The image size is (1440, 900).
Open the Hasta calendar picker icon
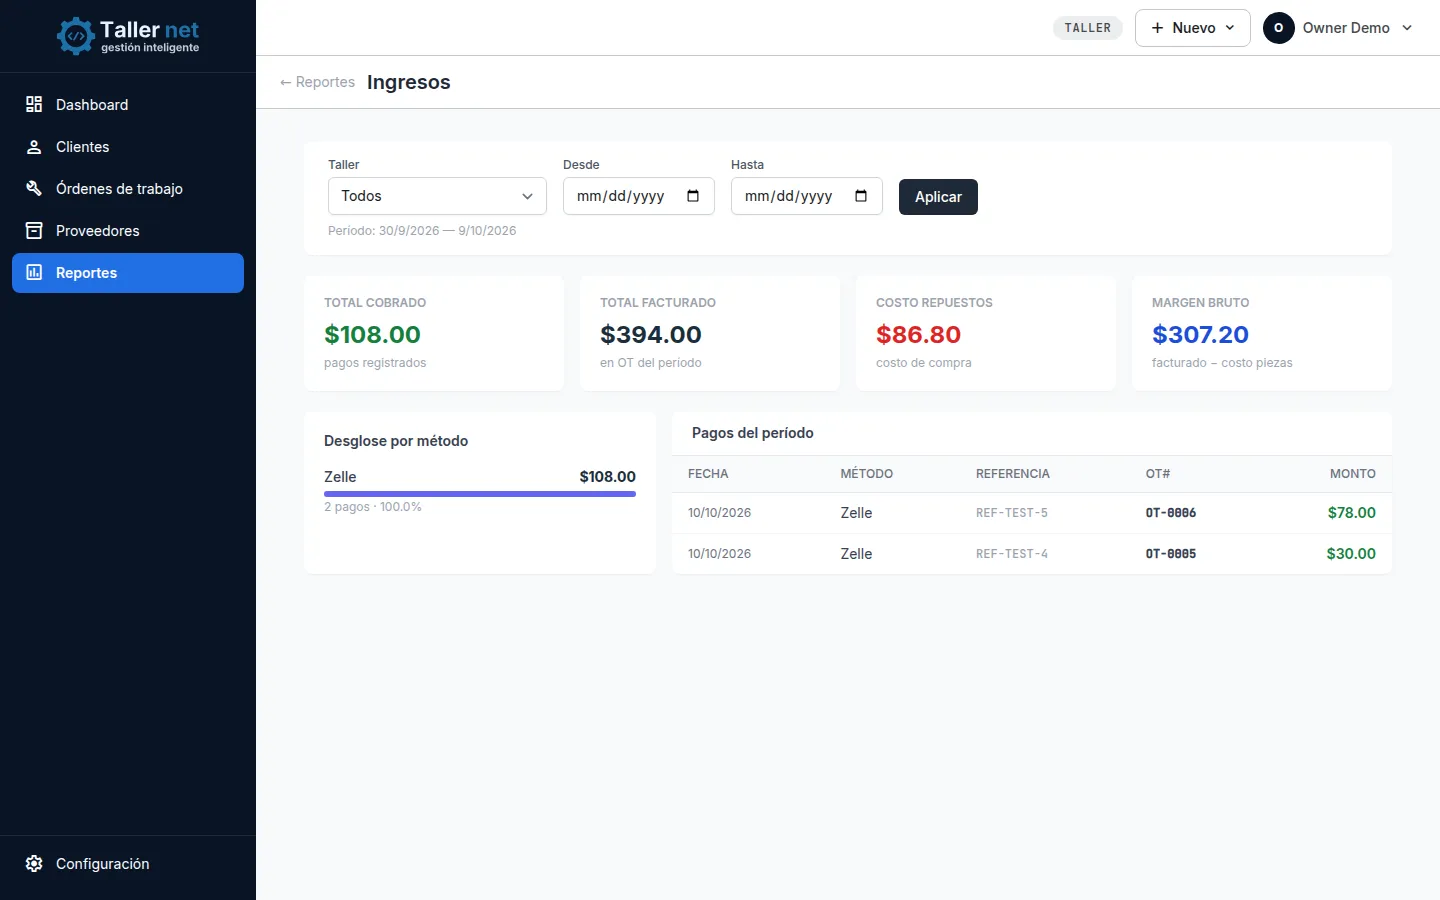(861, 196)
